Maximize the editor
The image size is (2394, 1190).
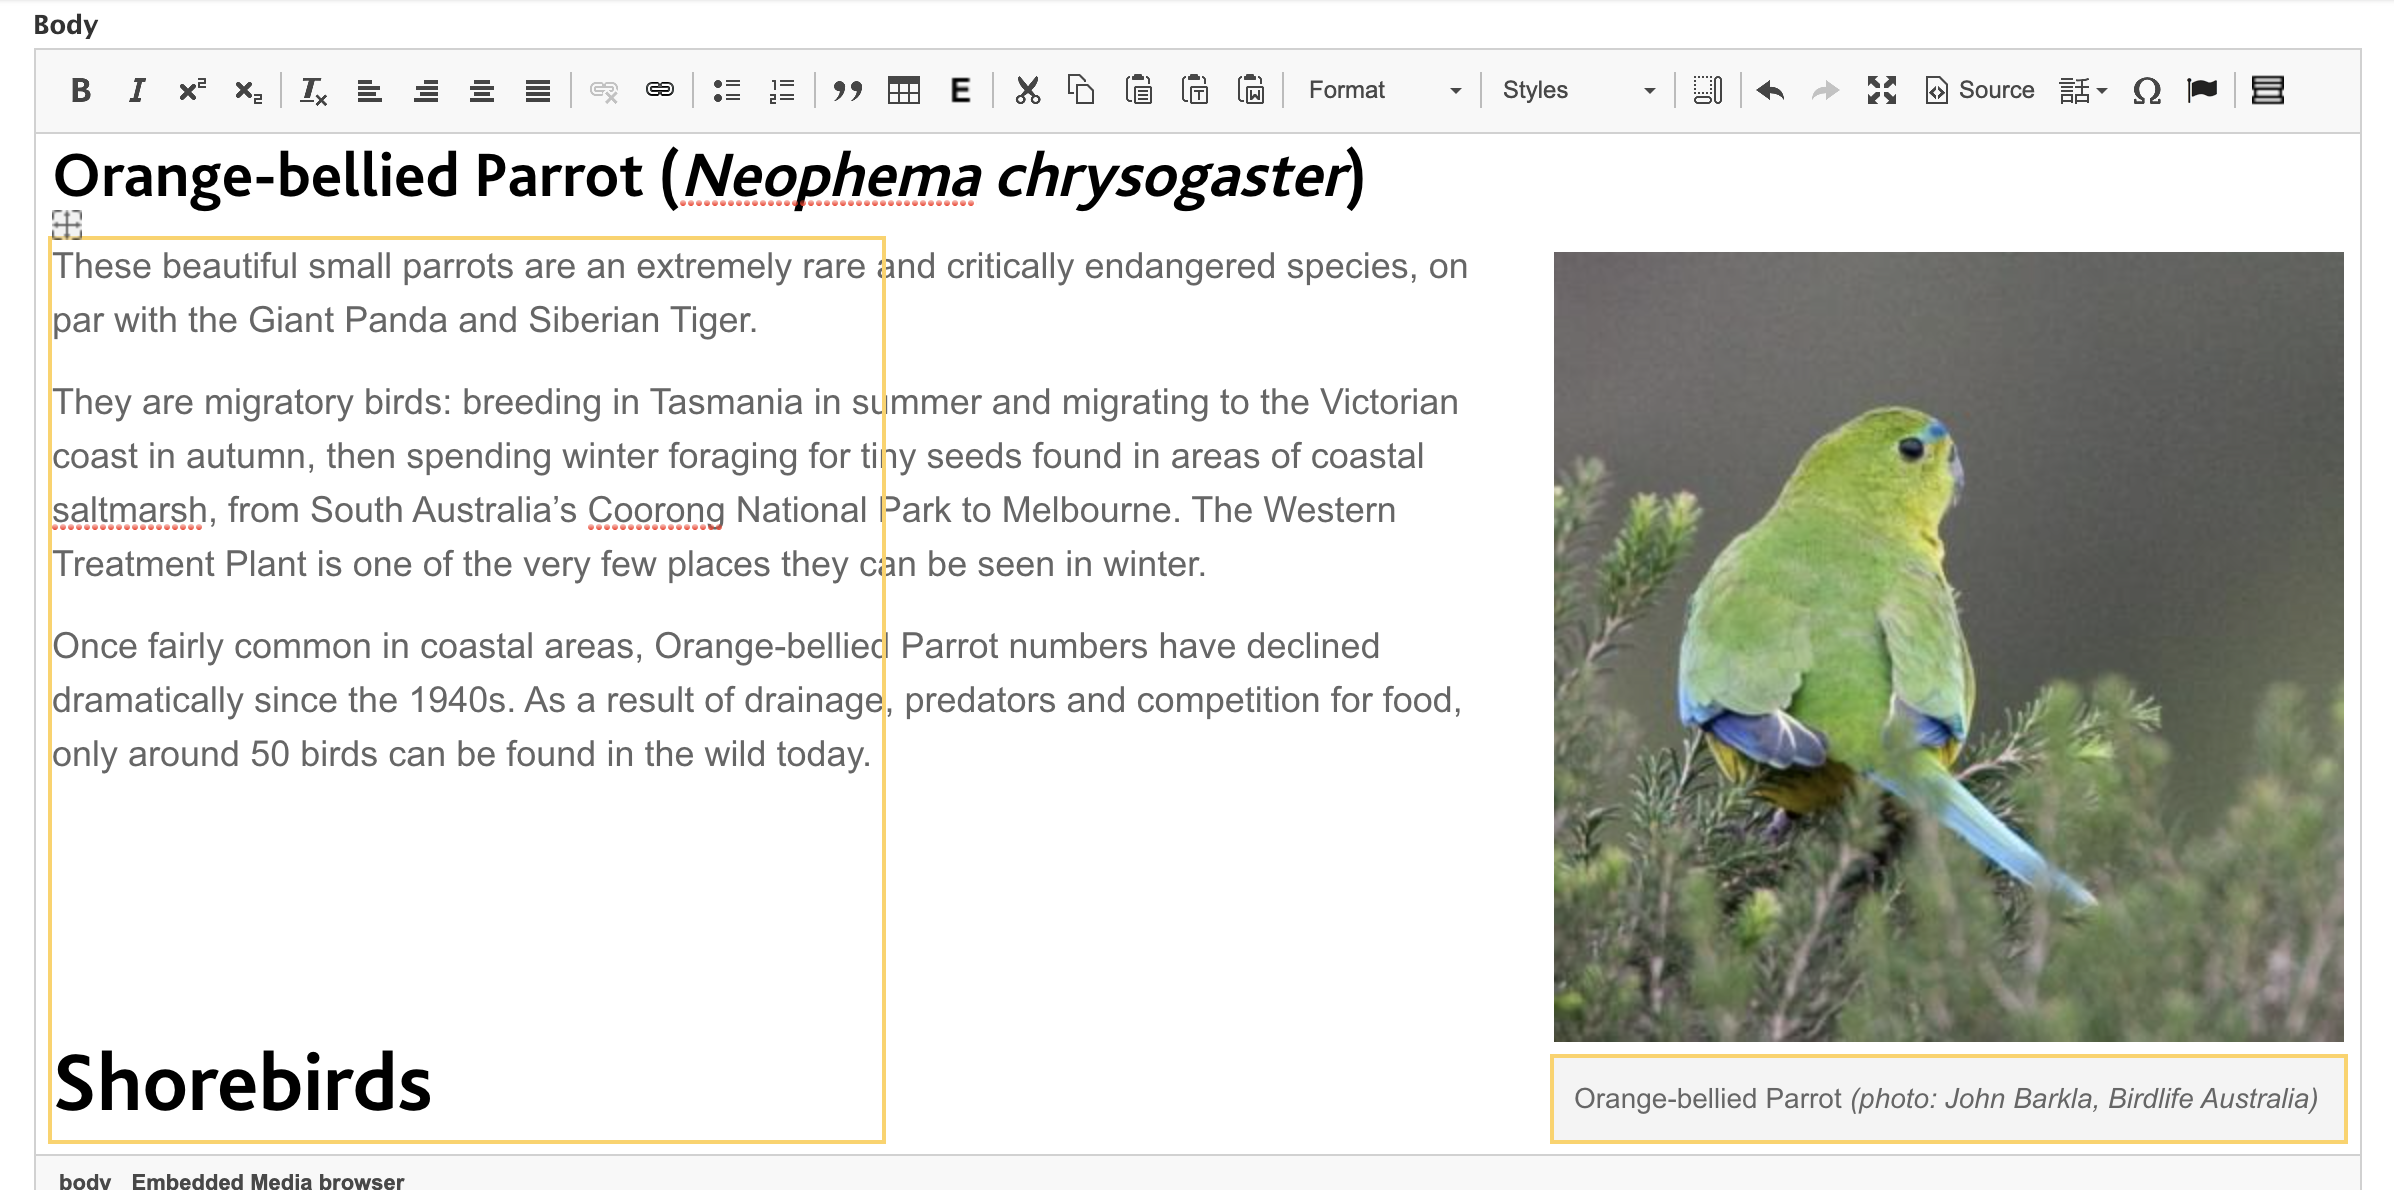coord(1882,91)
